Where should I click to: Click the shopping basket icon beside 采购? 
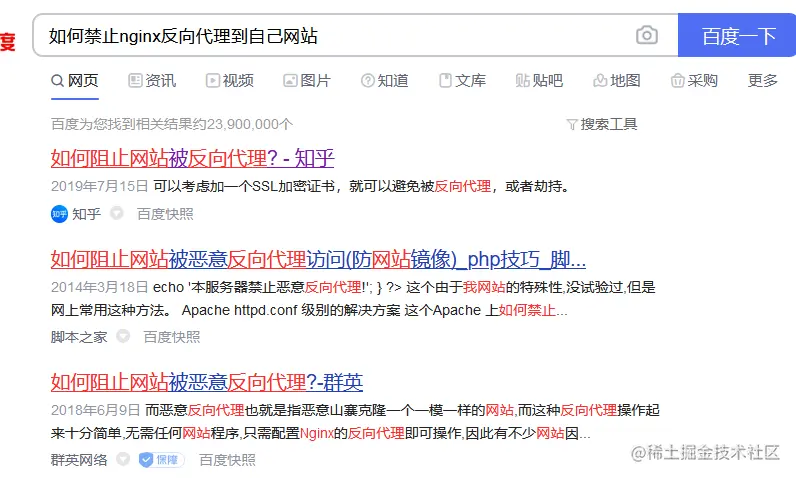(x=677, y=80)
